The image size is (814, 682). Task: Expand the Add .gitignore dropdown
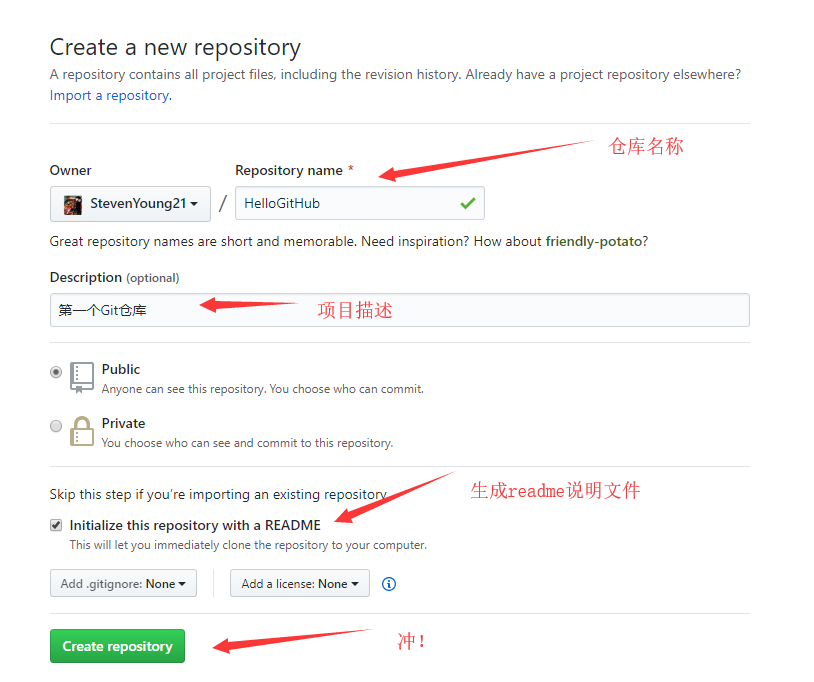click(124, 583)
